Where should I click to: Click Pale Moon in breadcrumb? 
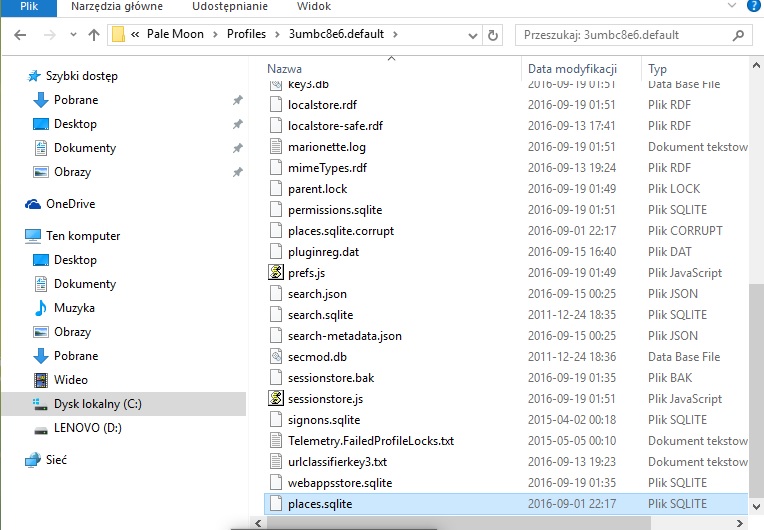point(175,34)
